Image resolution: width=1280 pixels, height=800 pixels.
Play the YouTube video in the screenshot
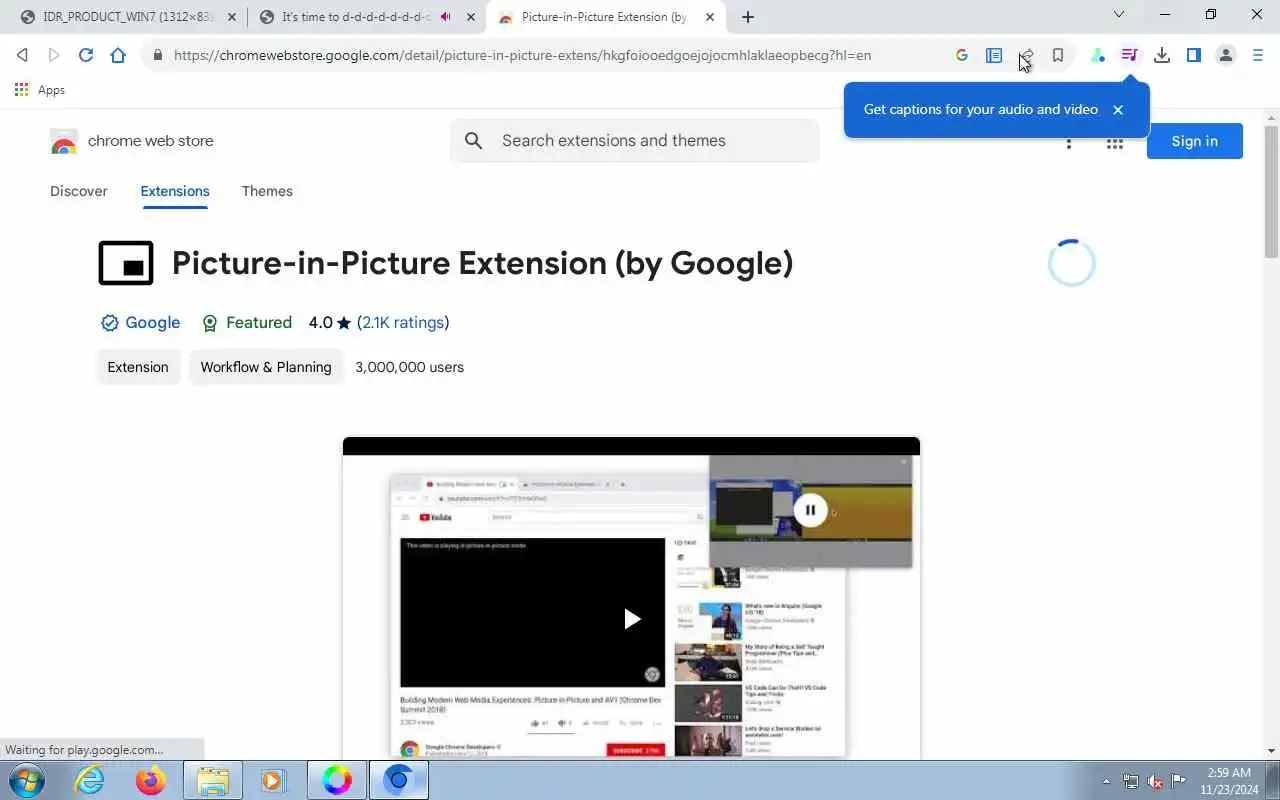tap(632, 619)
